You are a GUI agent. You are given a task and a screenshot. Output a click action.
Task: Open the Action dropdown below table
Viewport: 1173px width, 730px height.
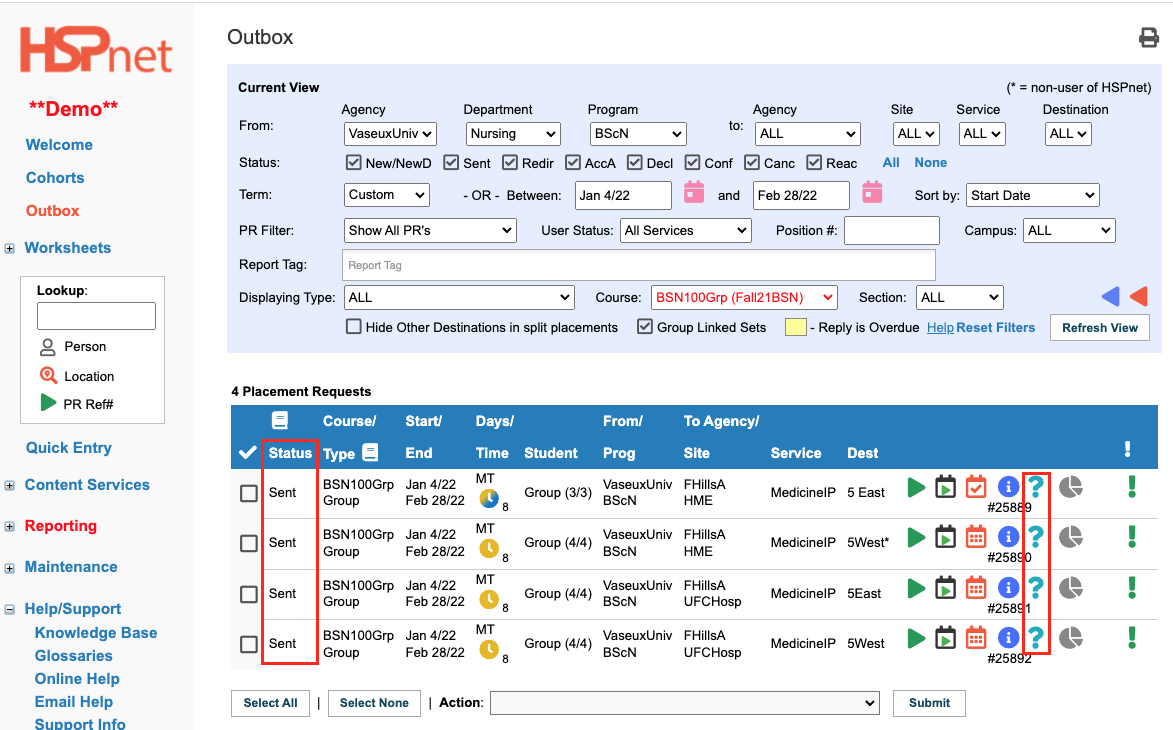click(684, 702)
